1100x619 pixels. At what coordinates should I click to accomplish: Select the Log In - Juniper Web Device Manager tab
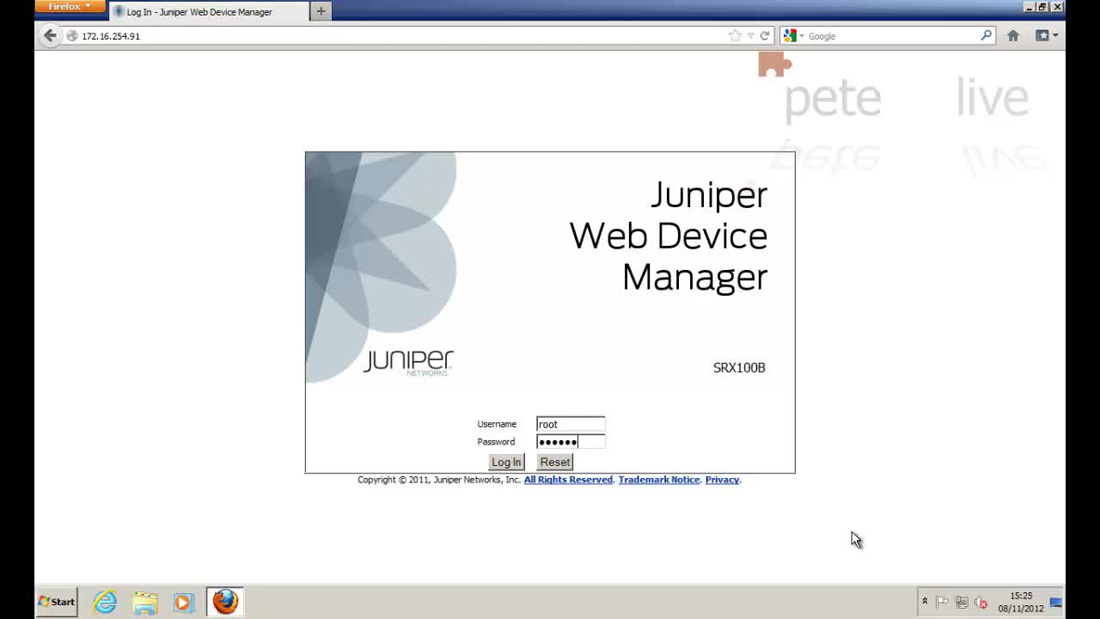point(208,12)
